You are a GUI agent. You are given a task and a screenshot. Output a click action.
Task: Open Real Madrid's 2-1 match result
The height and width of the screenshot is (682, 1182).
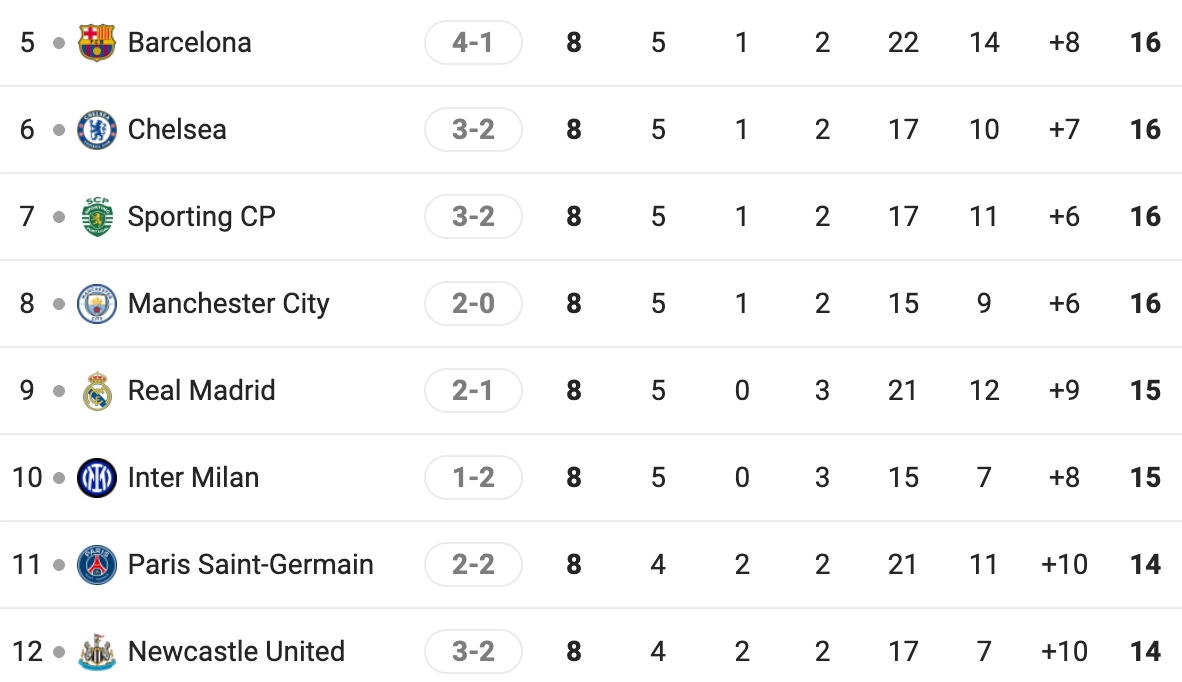click(473, 391)
